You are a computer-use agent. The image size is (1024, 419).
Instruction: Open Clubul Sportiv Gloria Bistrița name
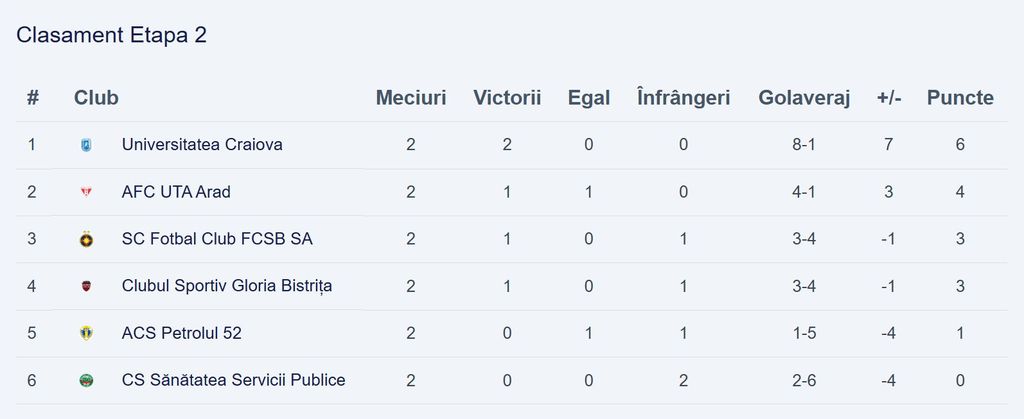227,286
